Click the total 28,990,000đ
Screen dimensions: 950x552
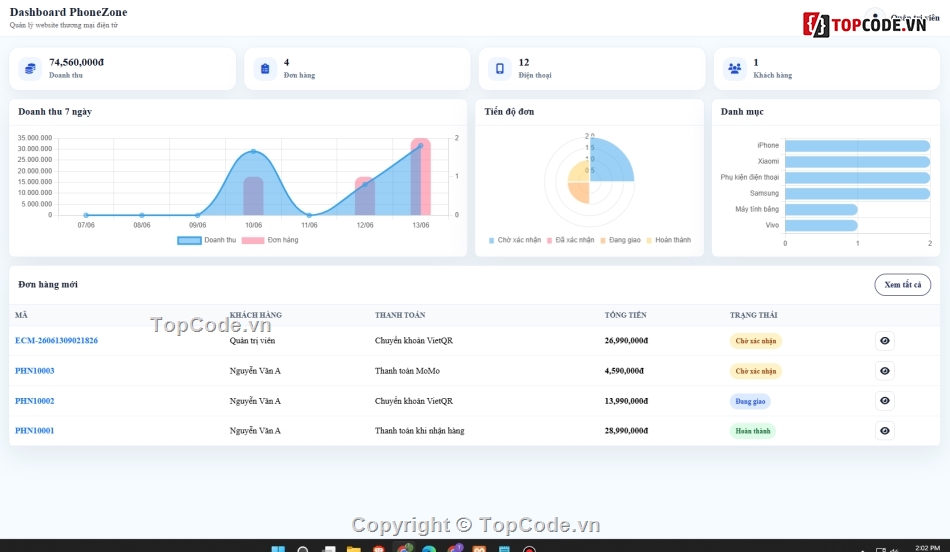(x=626, y=431)
